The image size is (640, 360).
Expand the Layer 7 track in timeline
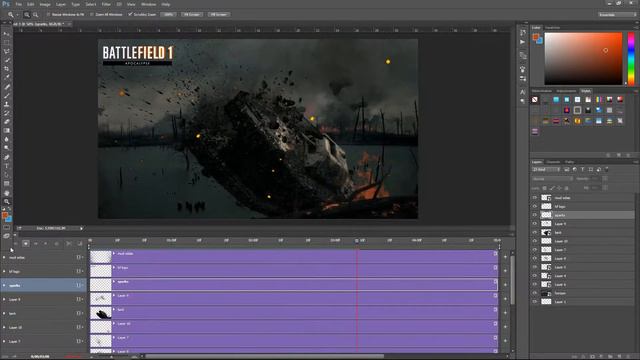pos(4,341)
